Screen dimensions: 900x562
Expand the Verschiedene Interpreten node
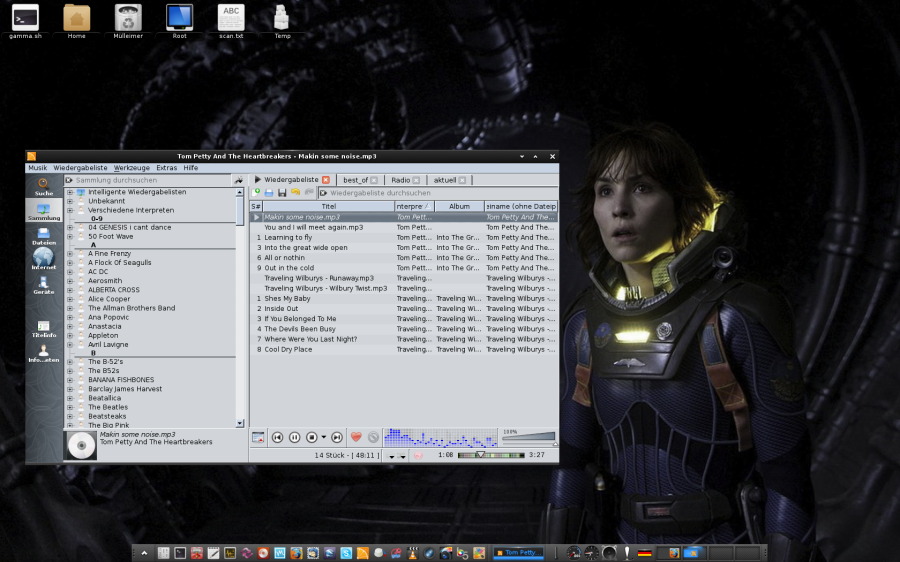point(70,210)
